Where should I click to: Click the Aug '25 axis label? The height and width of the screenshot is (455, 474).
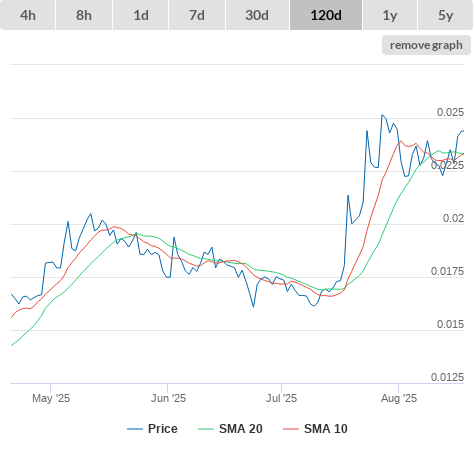pos(399,398)
